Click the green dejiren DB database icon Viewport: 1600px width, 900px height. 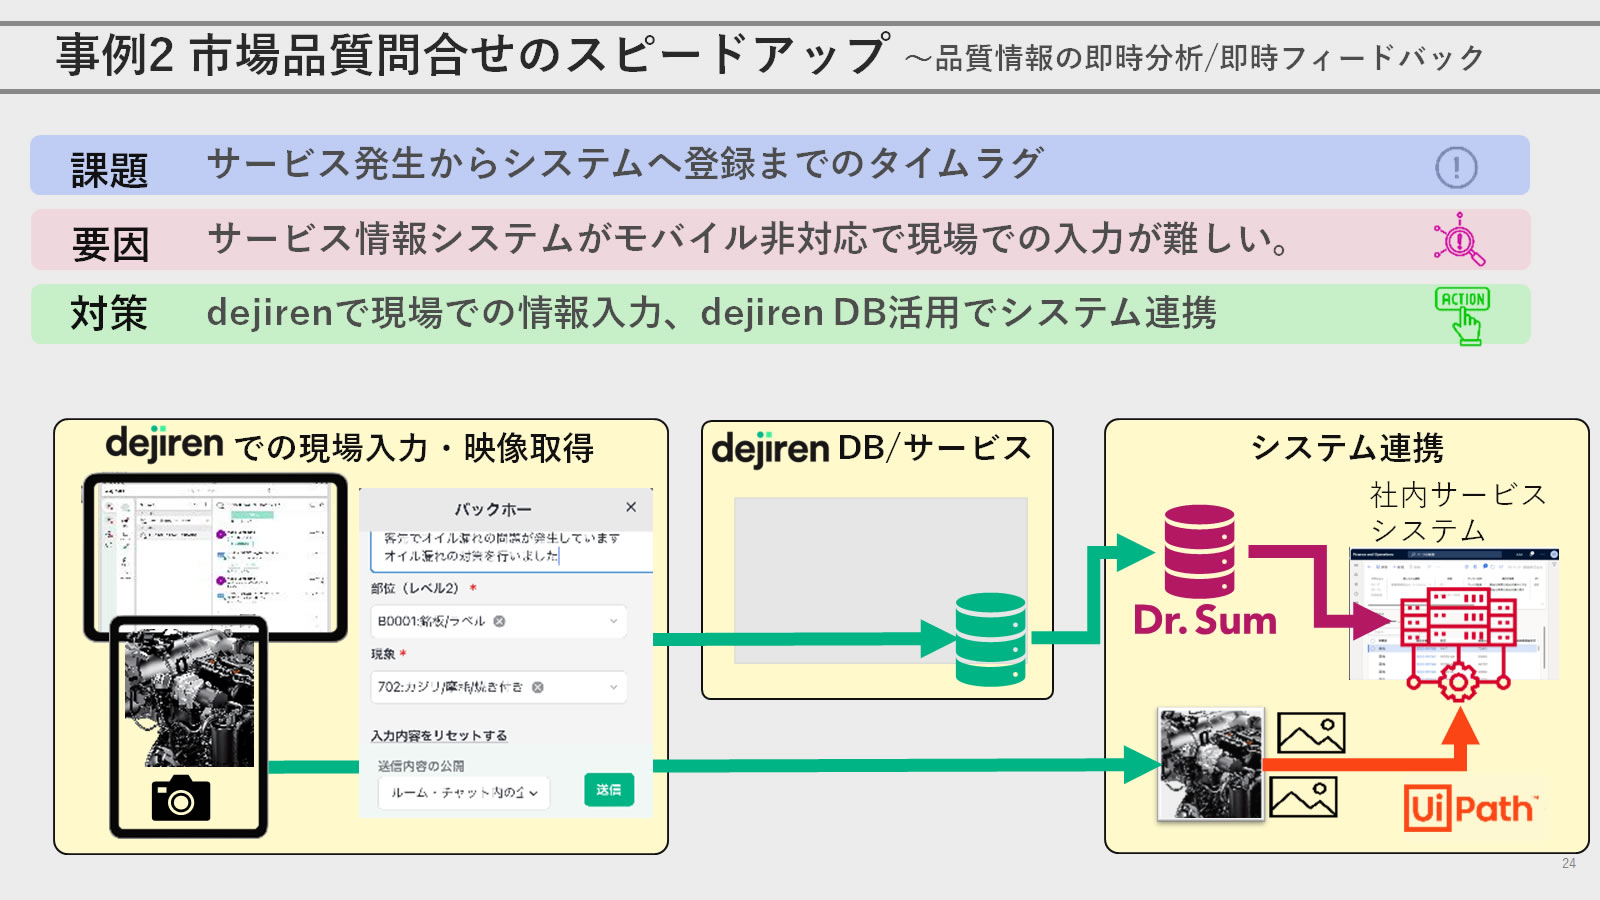point(990,640)
